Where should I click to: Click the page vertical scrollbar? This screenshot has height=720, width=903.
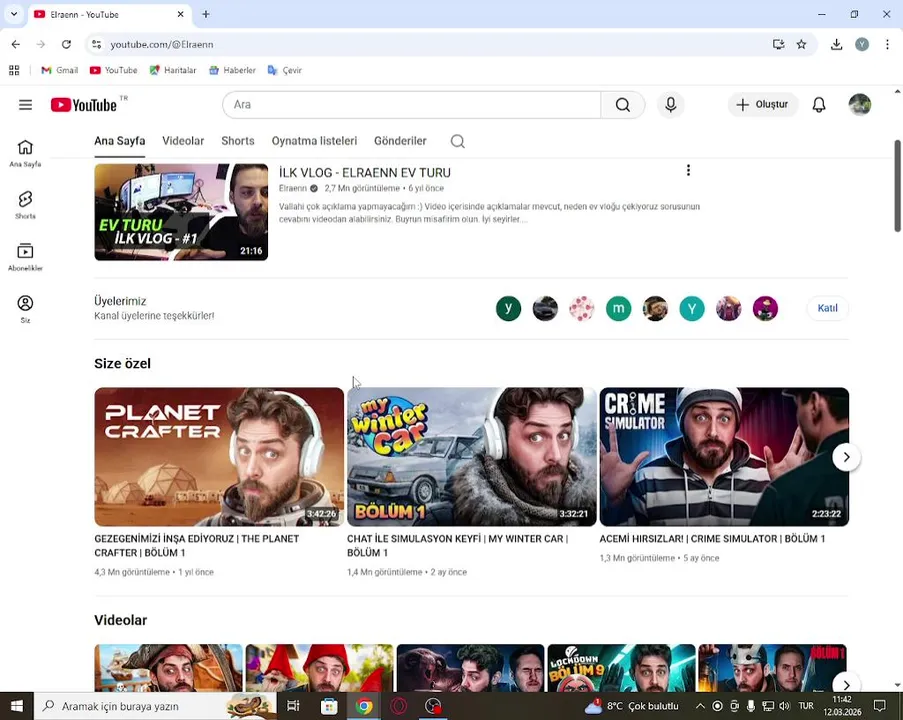[897, 186]
